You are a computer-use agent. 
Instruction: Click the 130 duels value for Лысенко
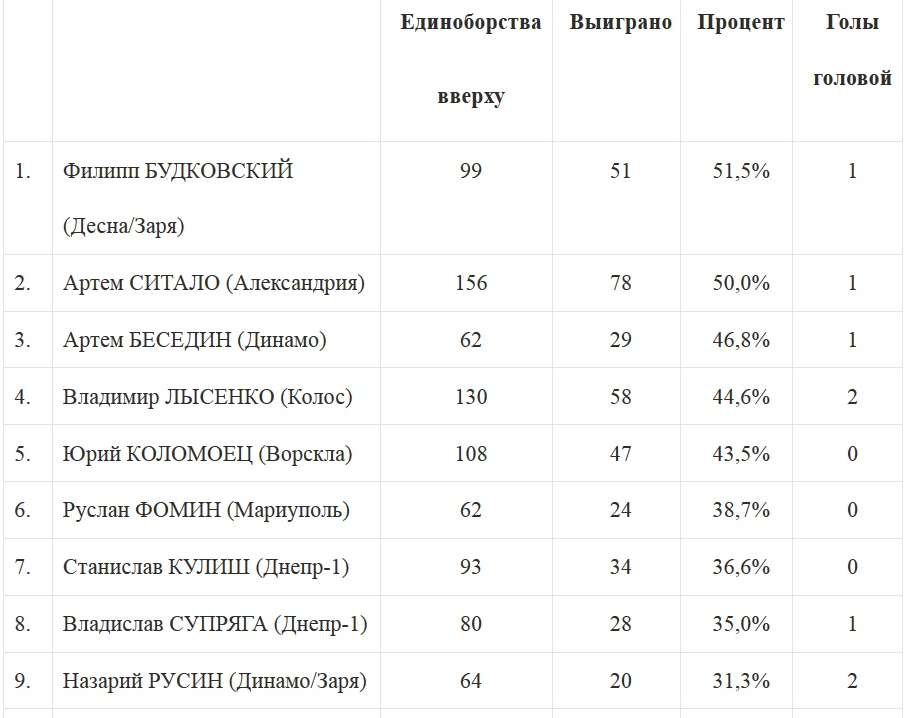tap(470, 397)
